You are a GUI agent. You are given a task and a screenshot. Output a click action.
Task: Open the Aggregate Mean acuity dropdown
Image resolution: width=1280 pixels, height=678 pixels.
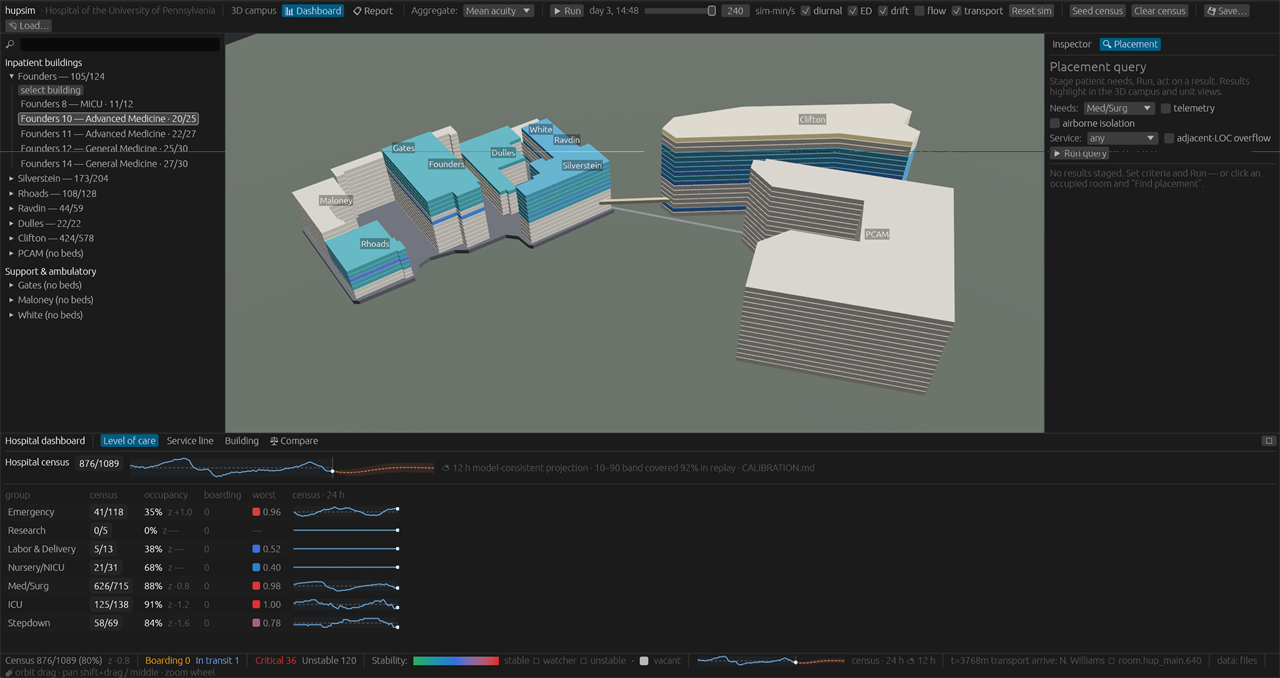498,11
